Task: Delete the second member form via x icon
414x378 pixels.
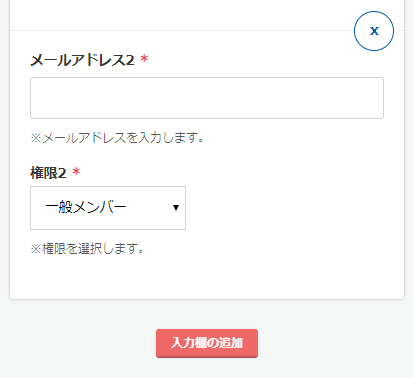Action: [374, 31]
